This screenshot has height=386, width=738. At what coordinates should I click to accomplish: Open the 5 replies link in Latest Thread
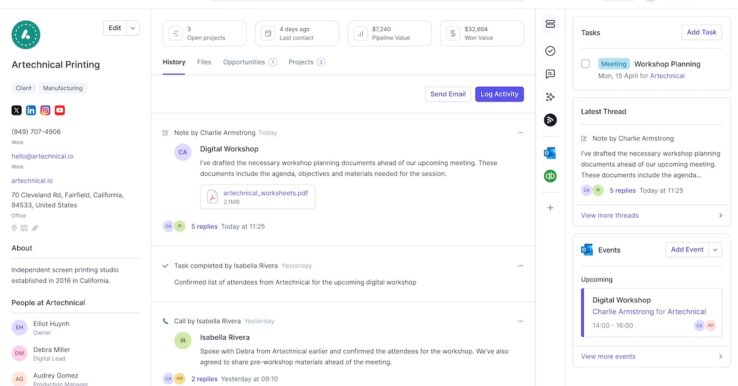click(x=623, y=191)
